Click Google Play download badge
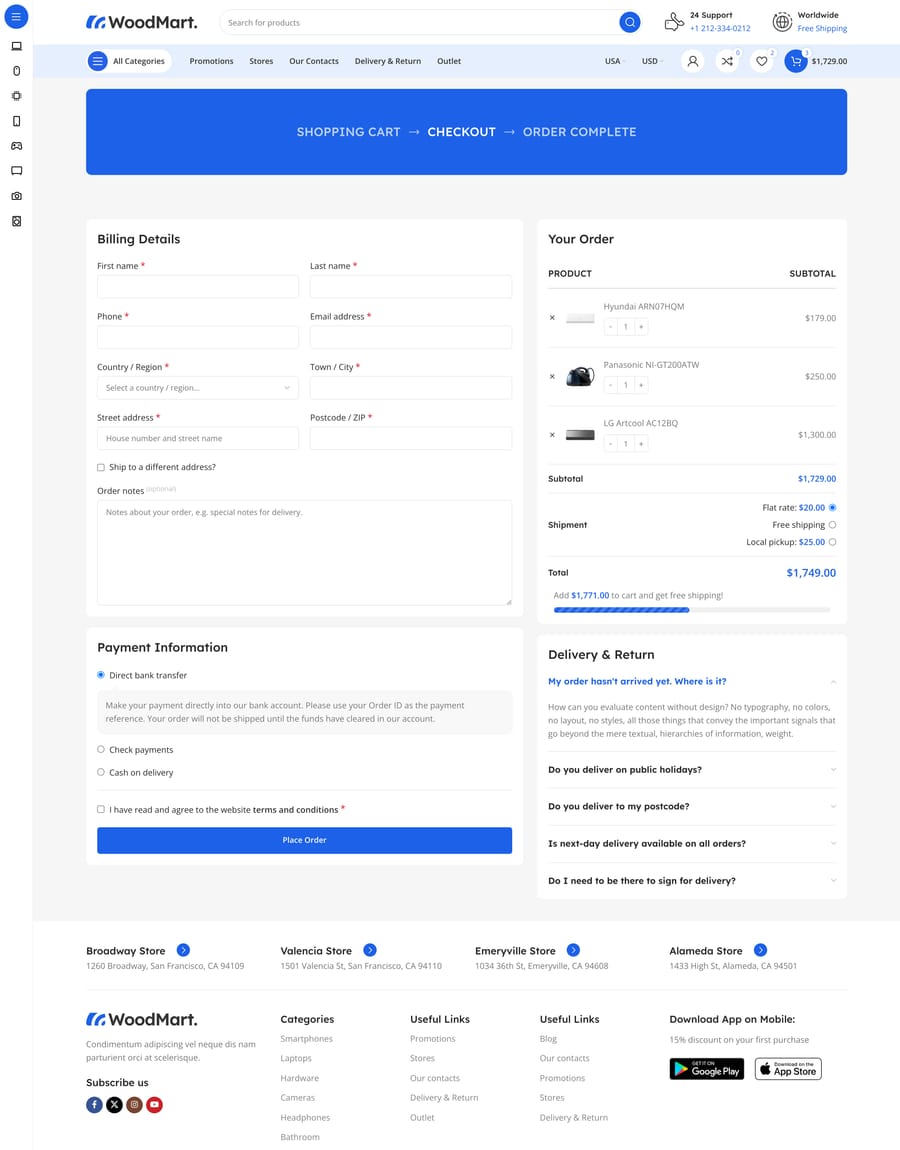The width and height of the screenshot is (900, 1150). (x=706, y=1069)
